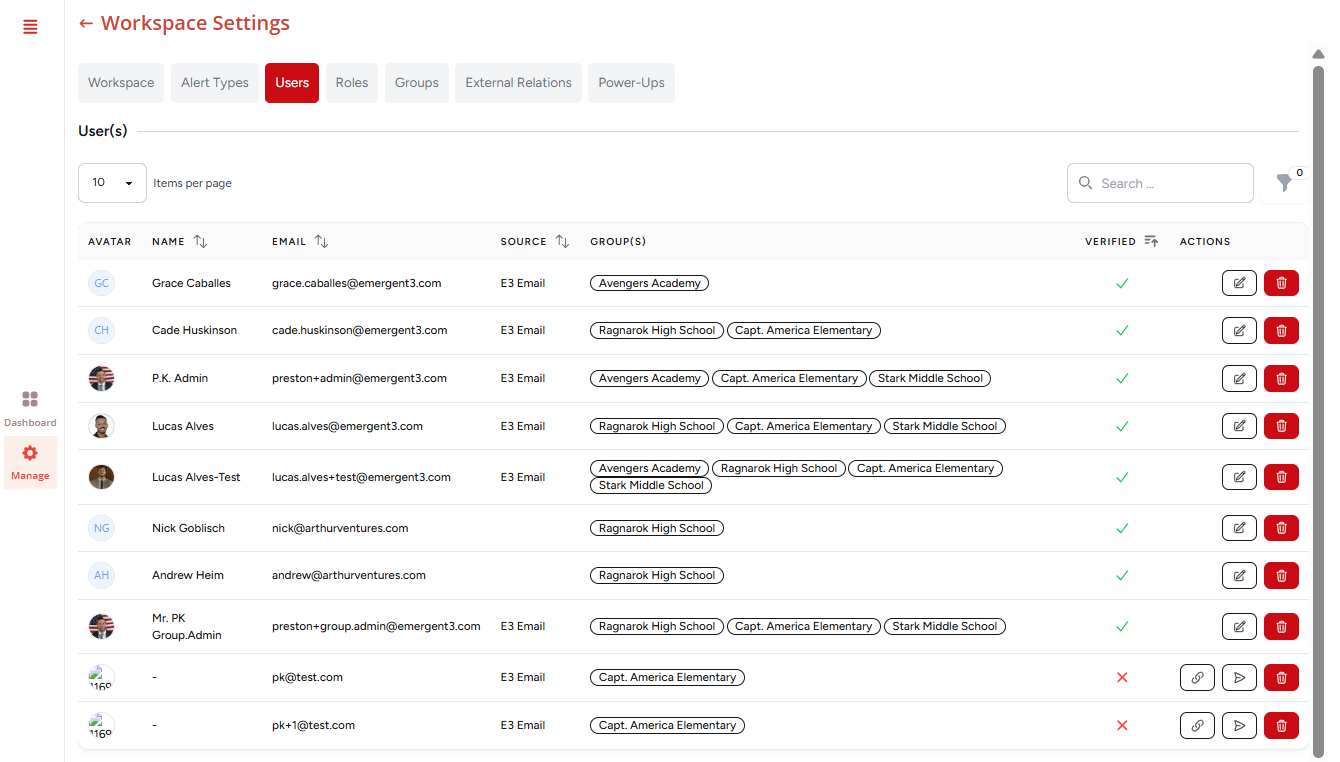Edit Grace Caballes user entry
This screenshot has height=762, width=1340.
point(1239,283)
